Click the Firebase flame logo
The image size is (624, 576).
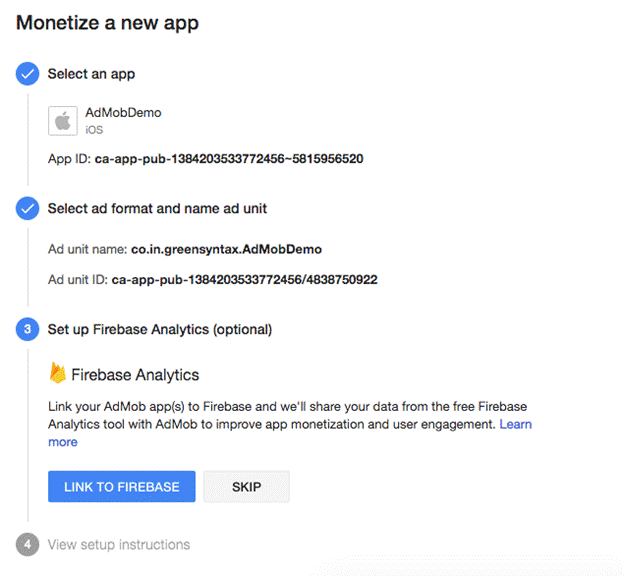[x=58, y=373]
